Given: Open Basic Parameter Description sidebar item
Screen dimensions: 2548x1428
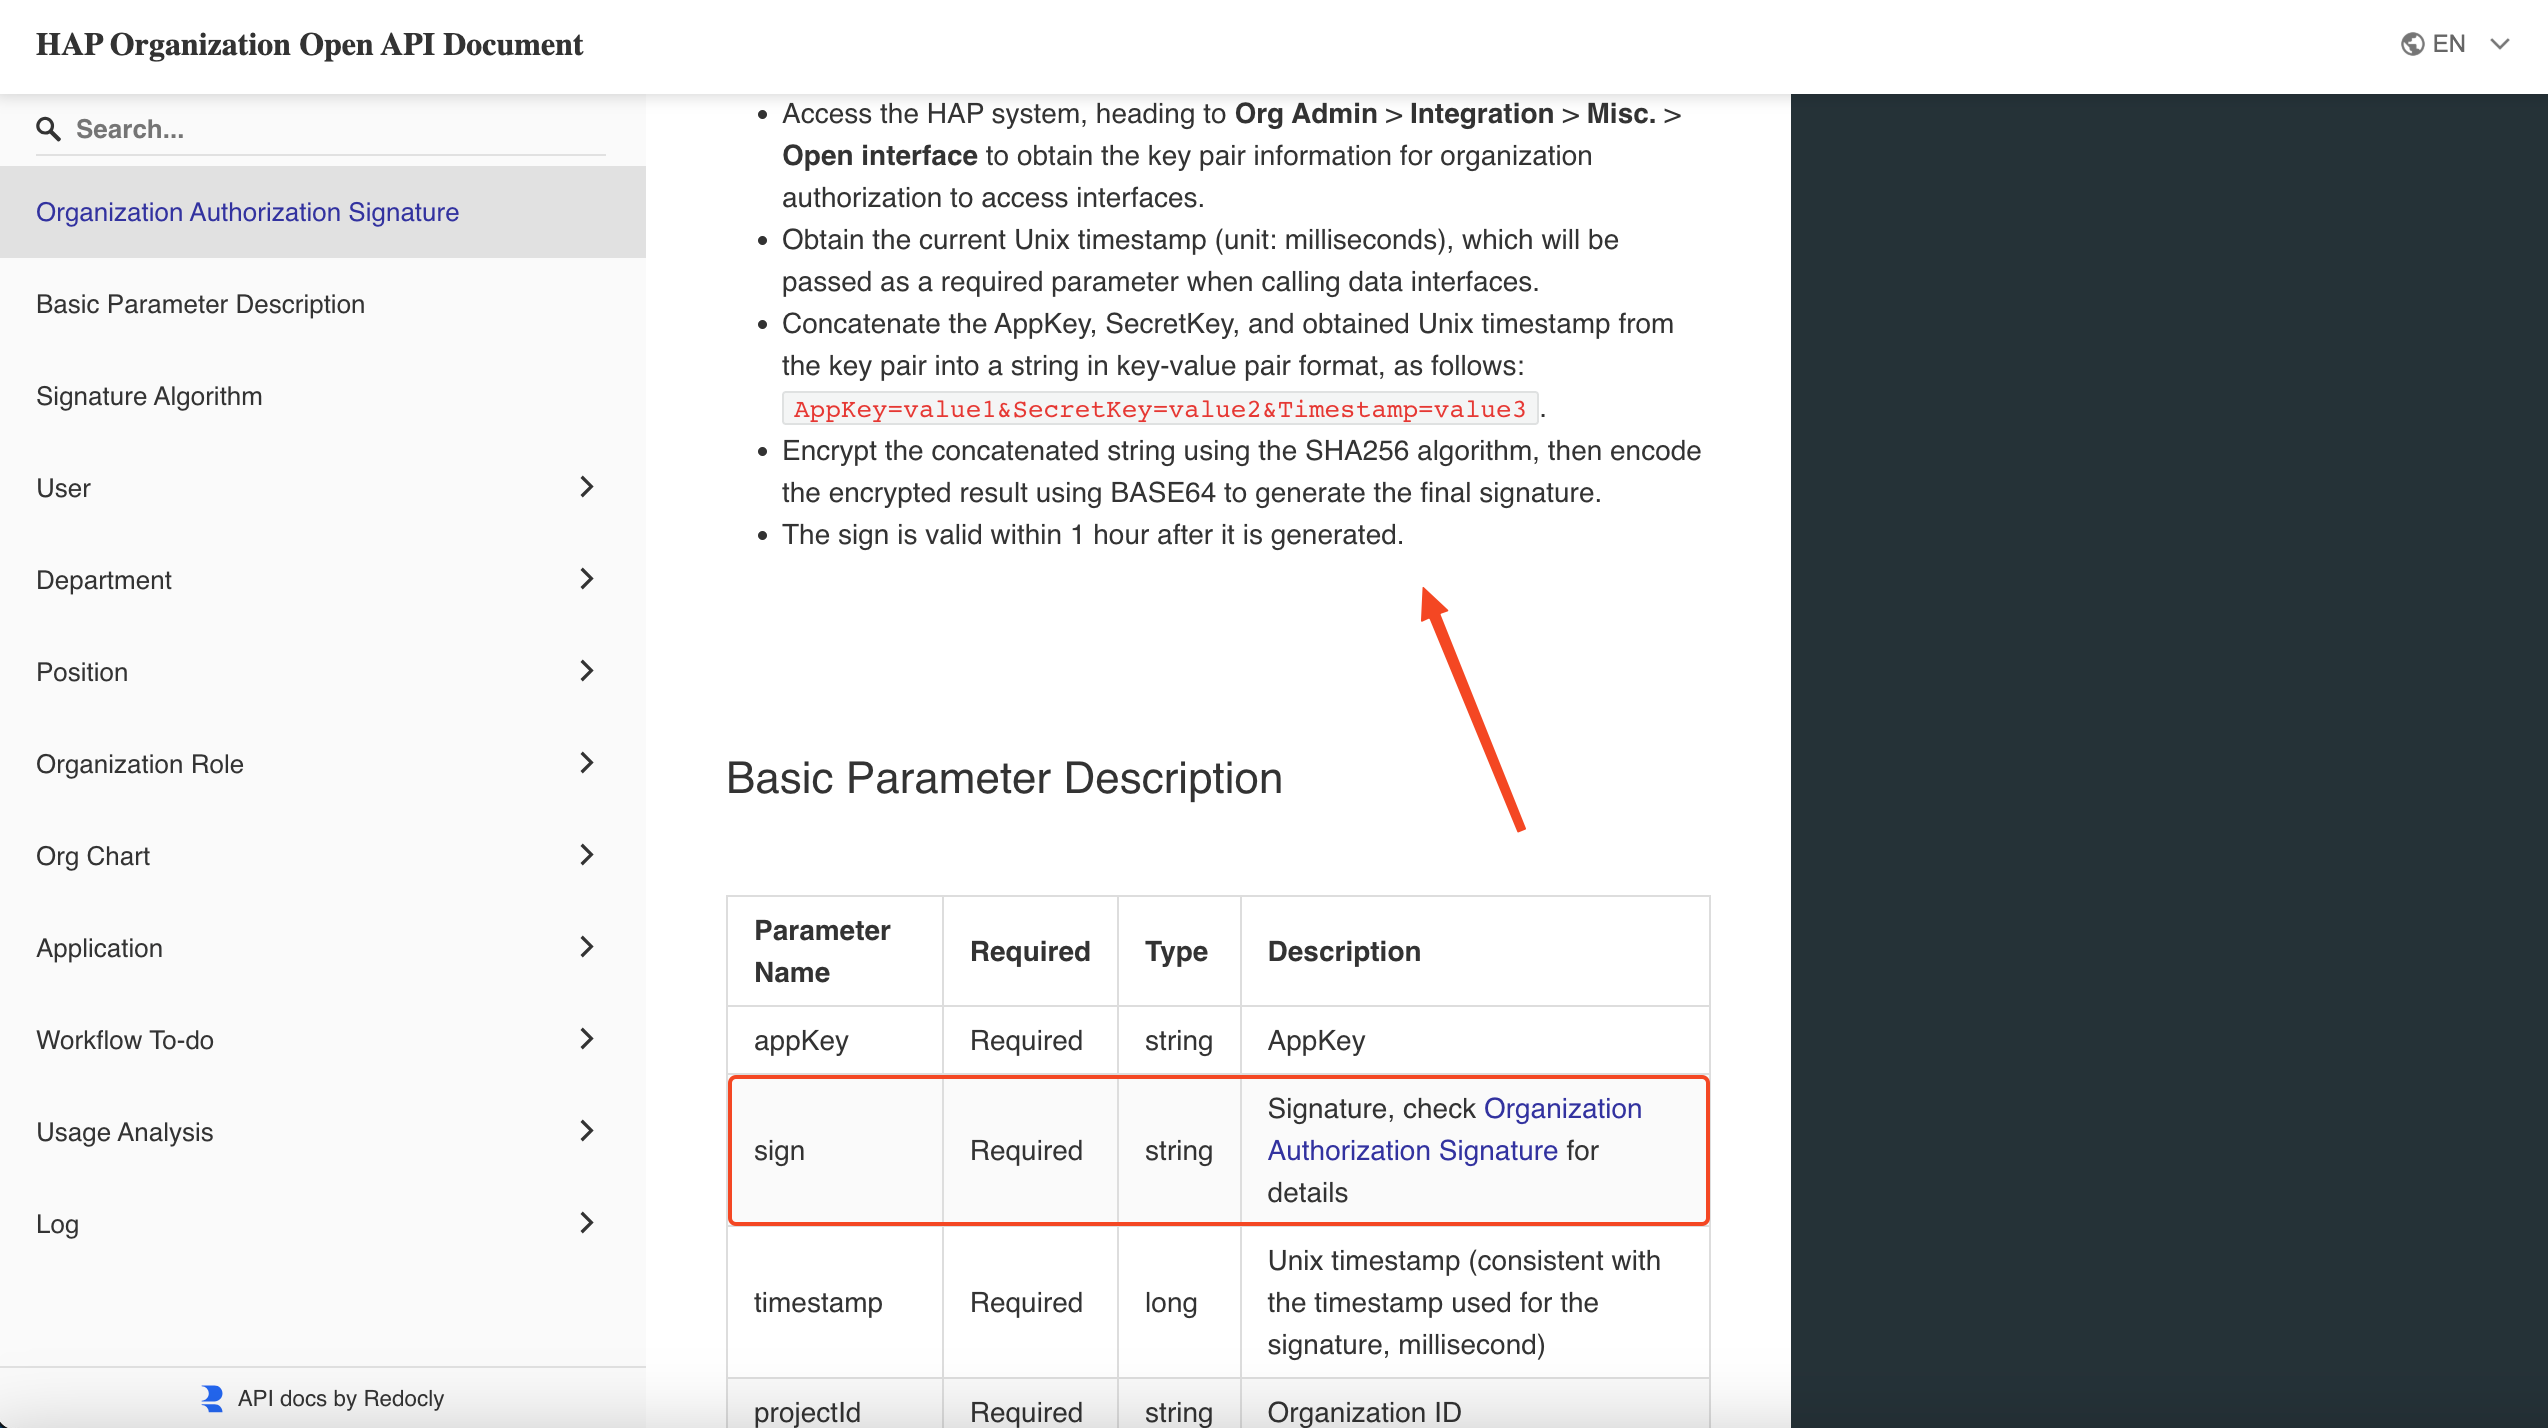Looking at the screenshot, I should (200, 304).
